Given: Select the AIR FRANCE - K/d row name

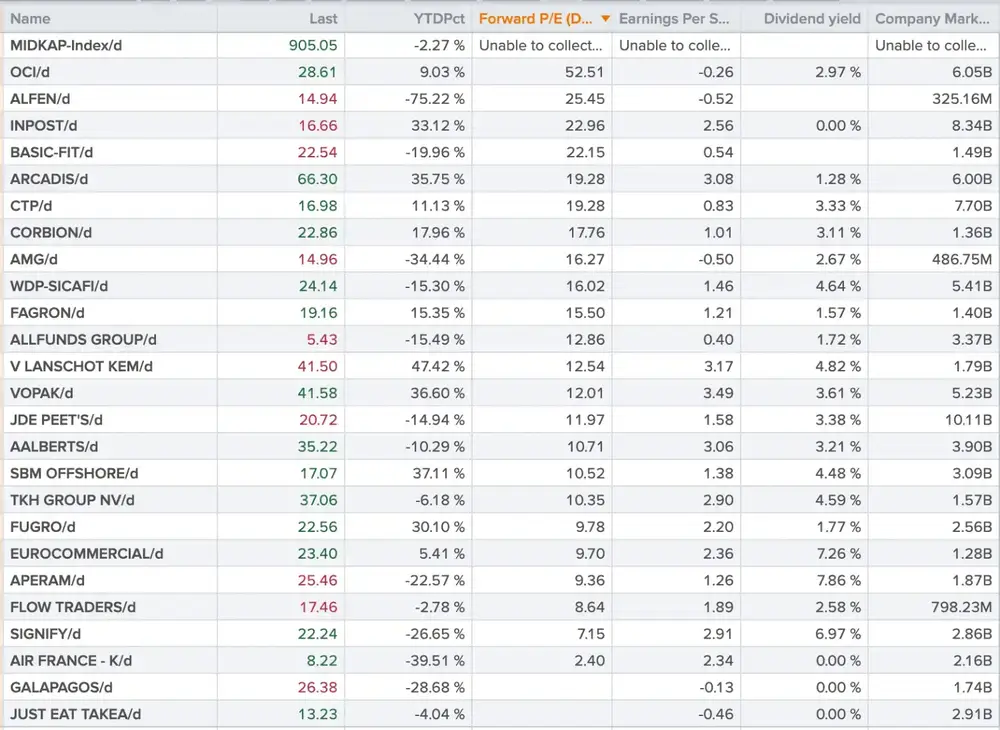Looking at the screenshot, I should (x=71, y=661).
